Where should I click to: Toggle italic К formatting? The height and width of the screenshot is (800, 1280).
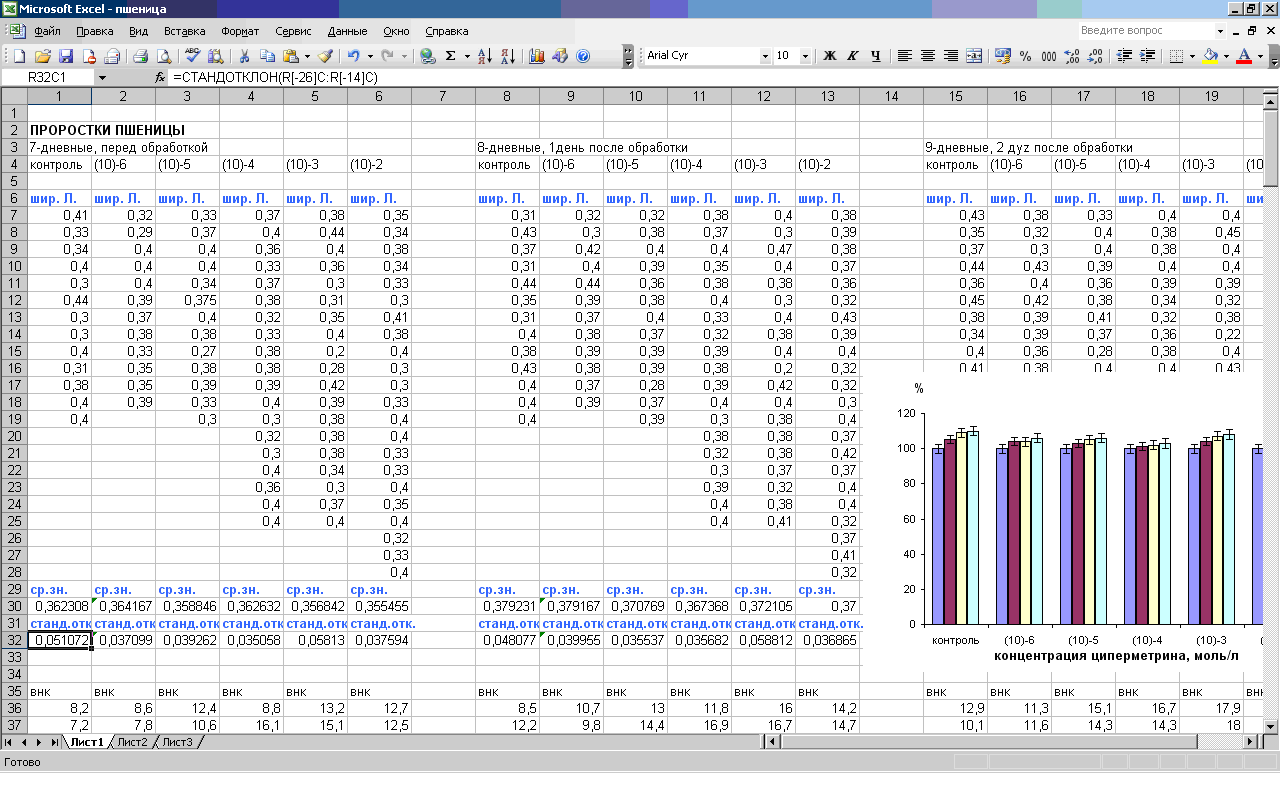[x=852, y=56]
